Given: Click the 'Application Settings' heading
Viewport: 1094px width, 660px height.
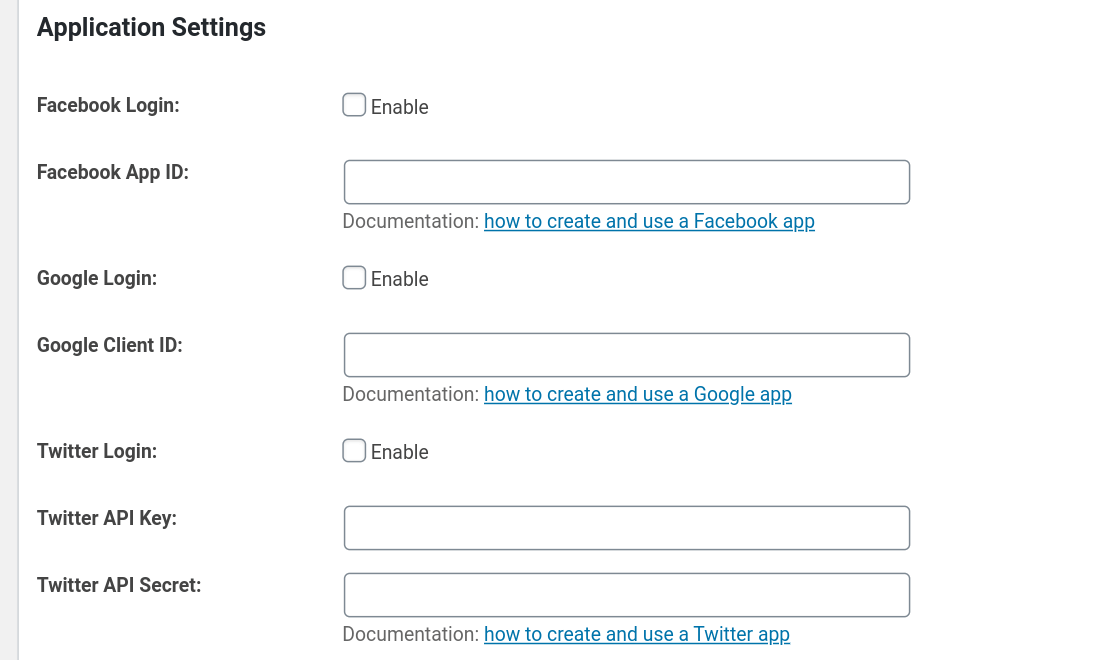Looking at the screenshot, I should click(x=151, y=28).
